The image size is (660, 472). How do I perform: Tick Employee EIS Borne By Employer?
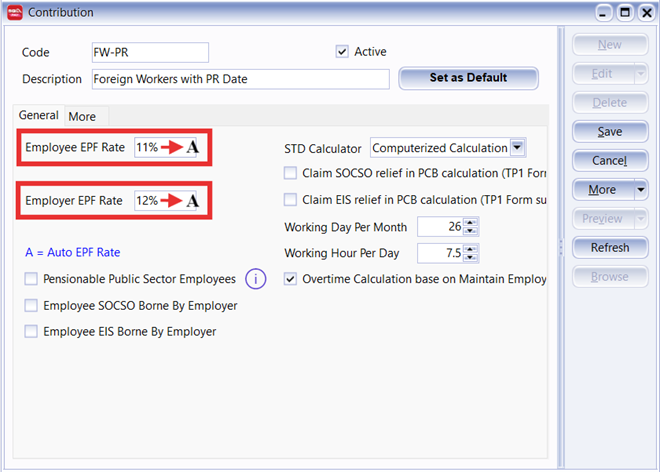coord(32,331)
